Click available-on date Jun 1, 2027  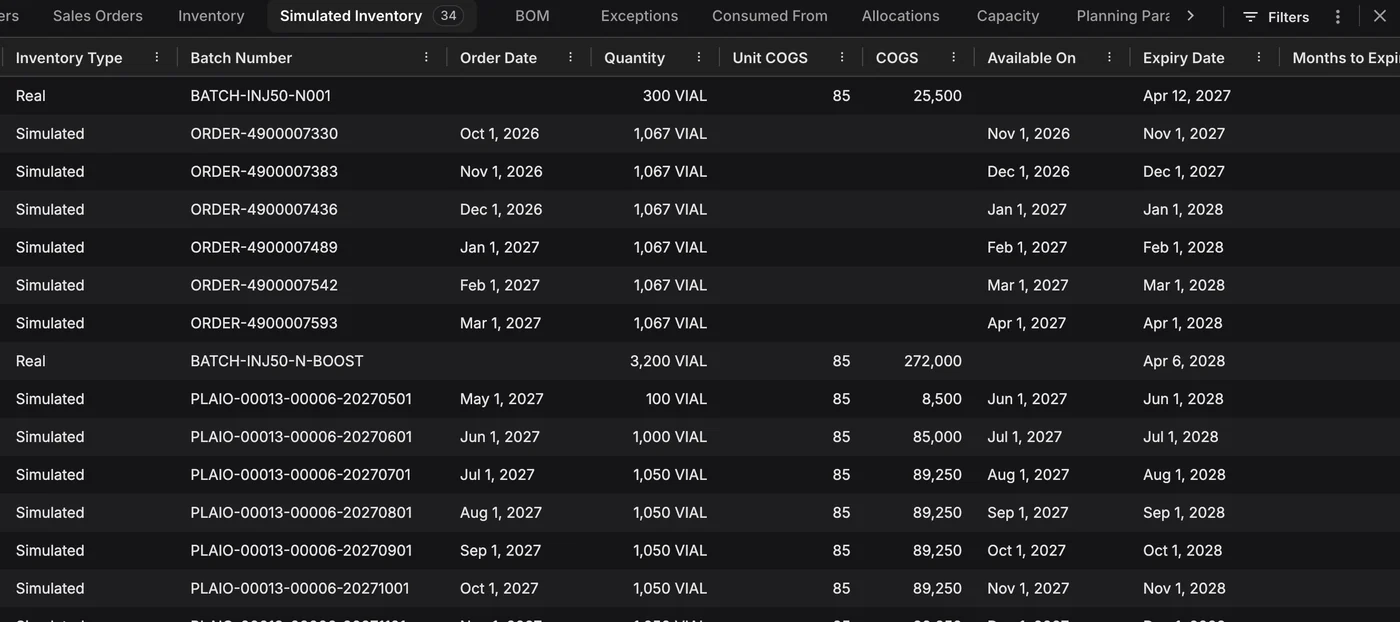(x=1027, y=399)
